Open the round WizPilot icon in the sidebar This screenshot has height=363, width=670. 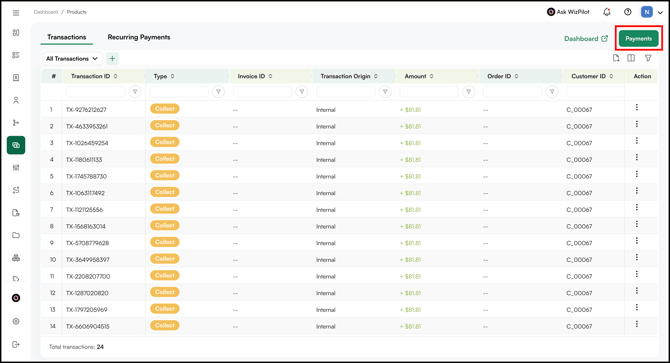(16, 298)
